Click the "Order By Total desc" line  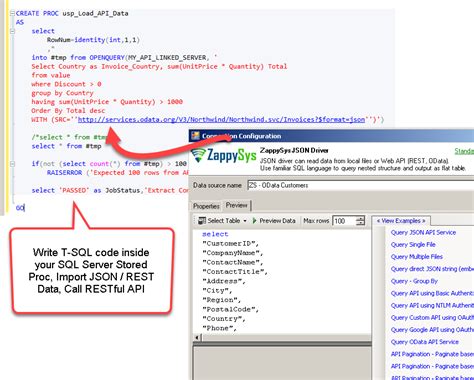click(x=68, y=110)
